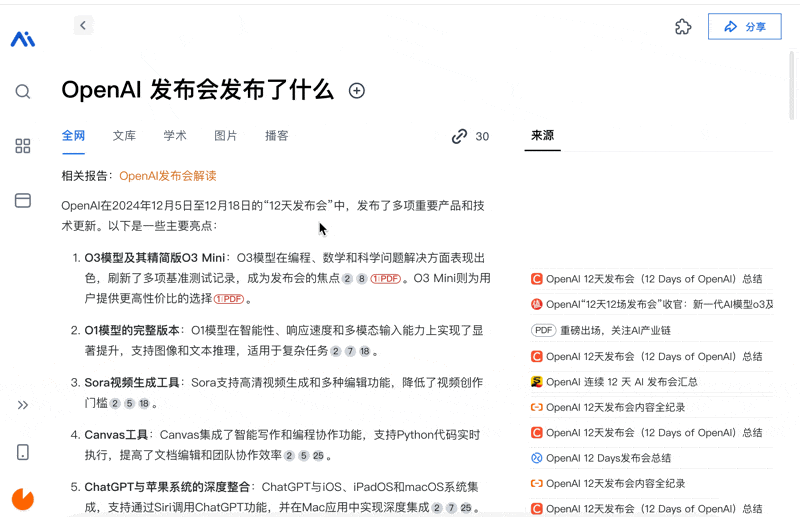This screenshot has height=517, width=800.
Task: Click the 分享 share button
Action: [x=744, y=27]
